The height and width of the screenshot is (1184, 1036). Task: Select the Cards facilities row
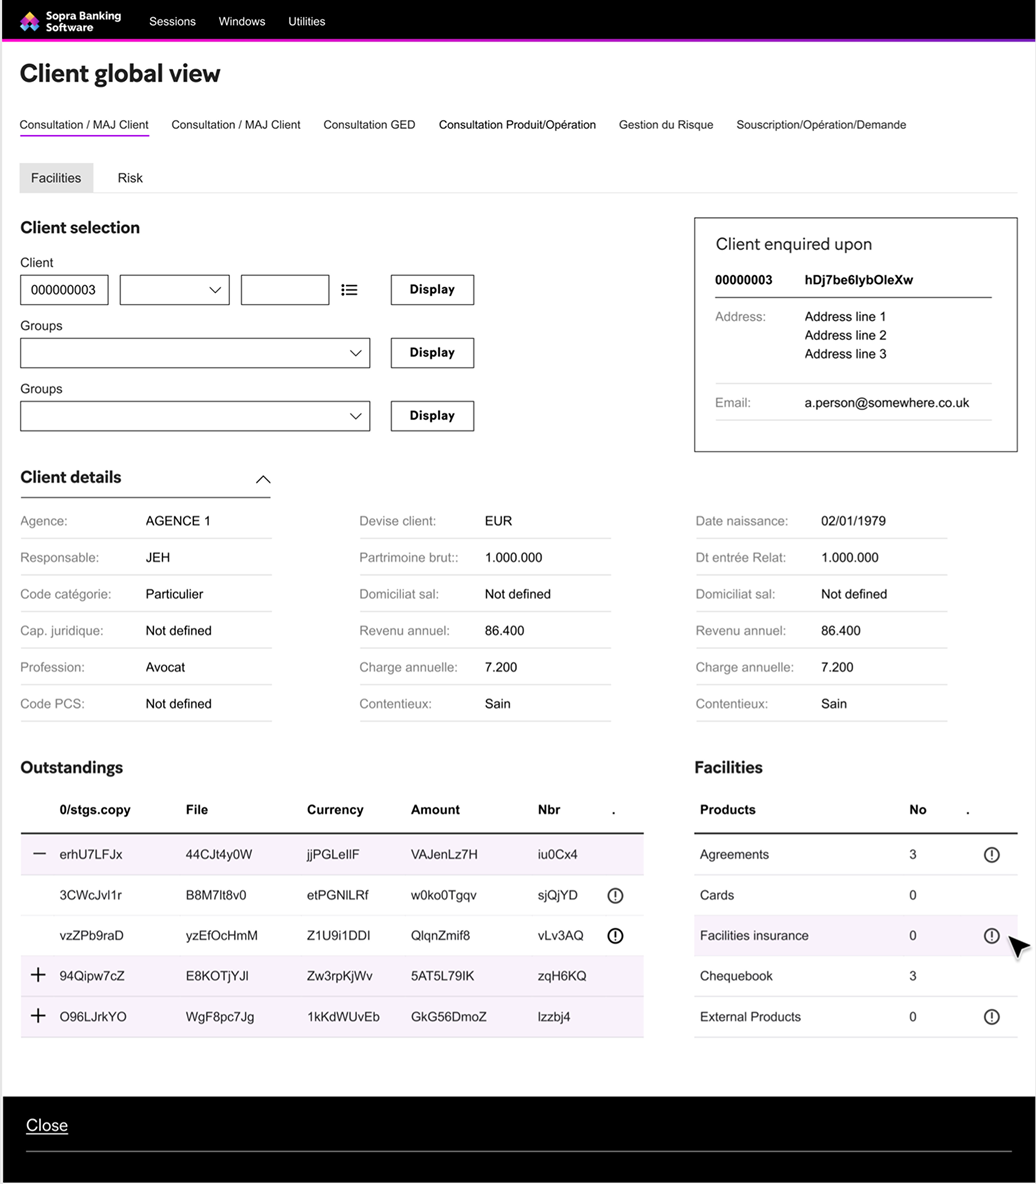[856, 896]
